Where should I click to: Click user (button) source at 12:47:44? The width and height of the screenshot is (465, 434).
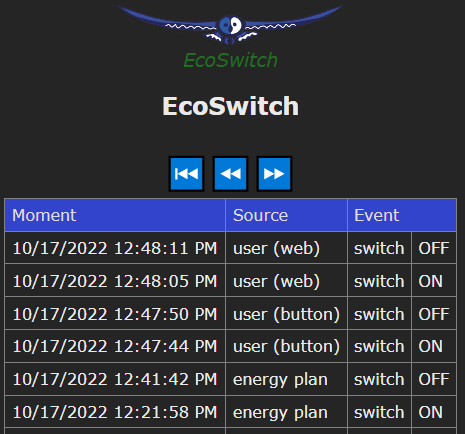coord(286,346)
